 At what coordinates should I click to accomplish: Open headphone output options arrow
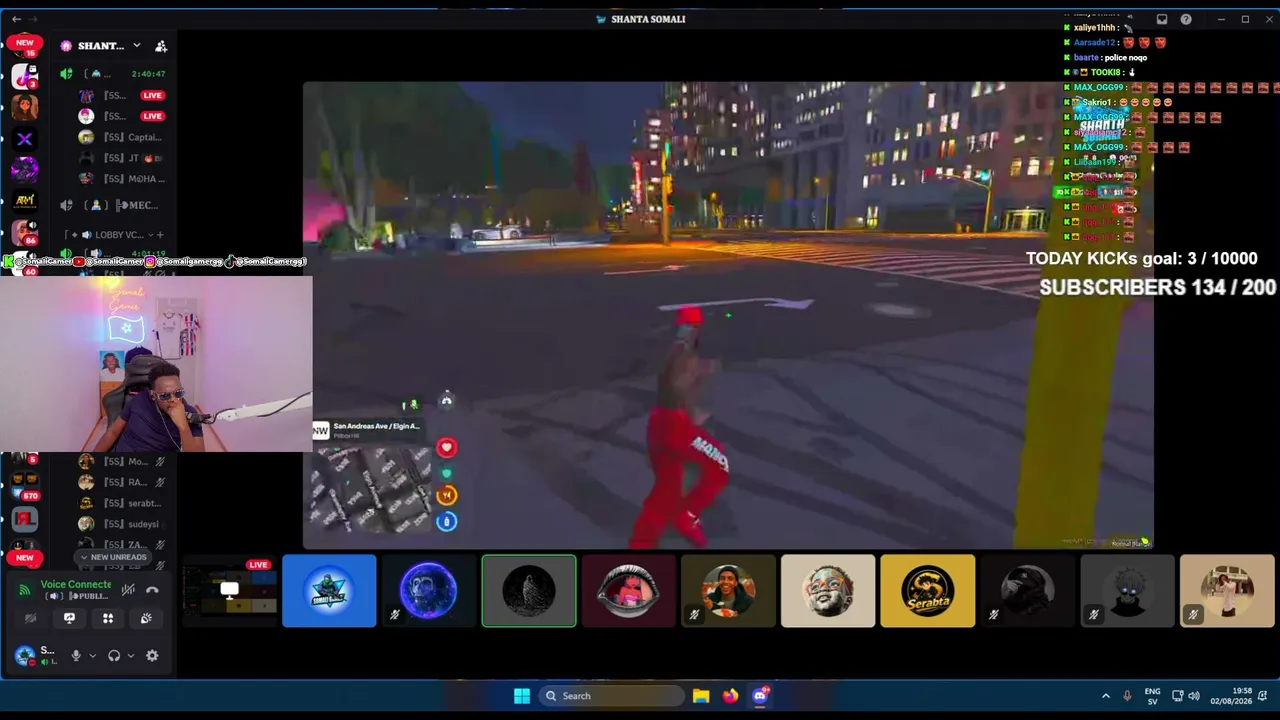coord(131,656)
